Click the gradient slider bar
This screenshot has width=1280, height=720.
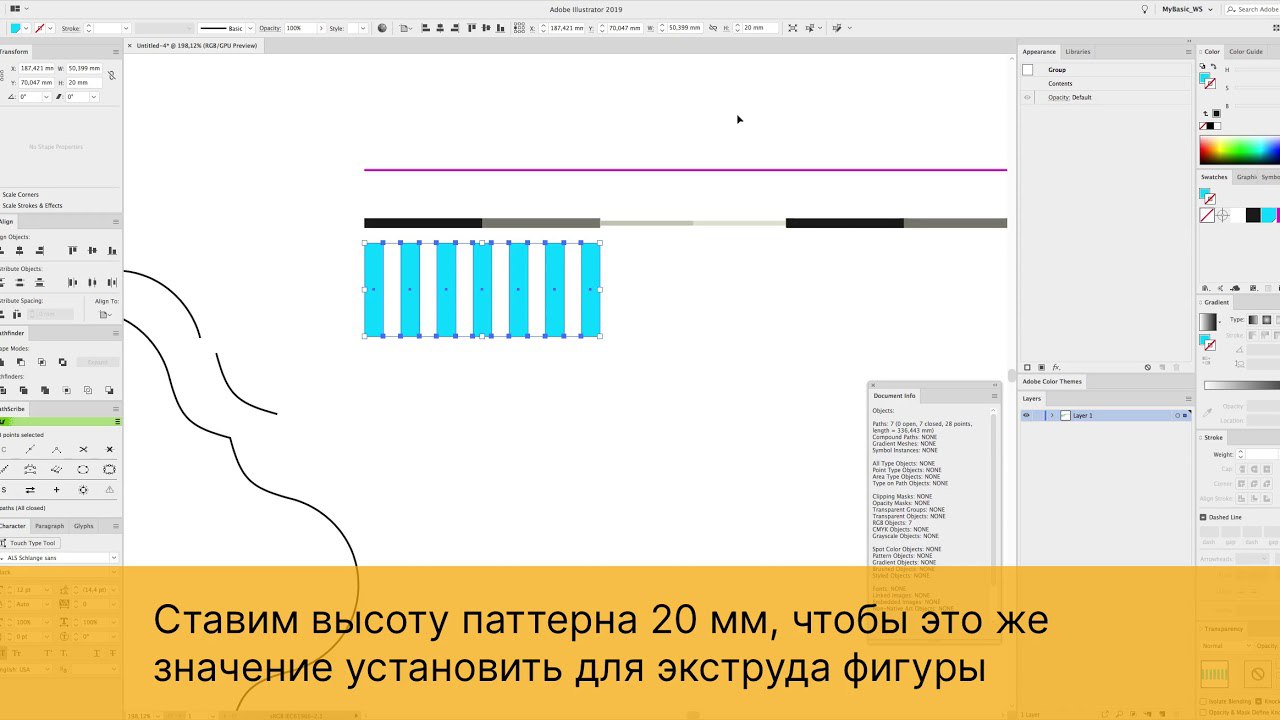click(1242, 386)
